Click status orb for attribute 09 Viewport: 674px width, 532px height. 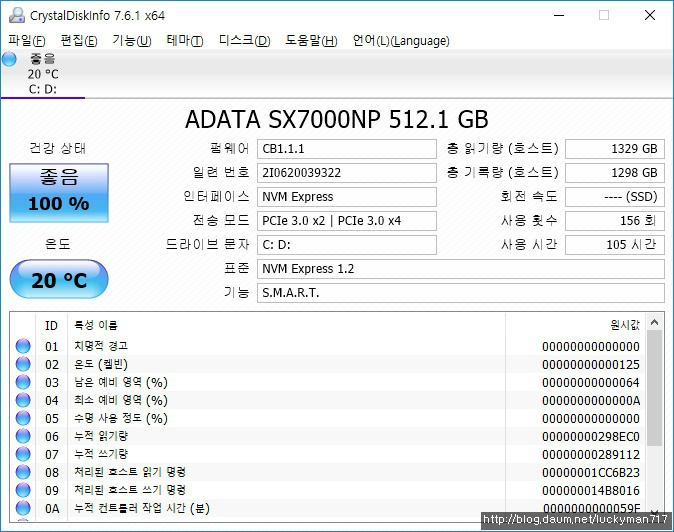(x=23, y=490)
